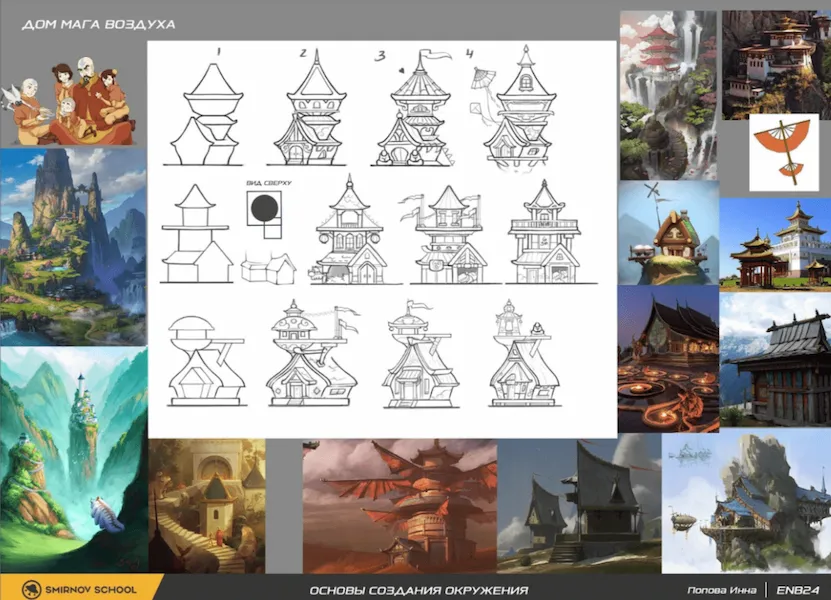This screenshot has width=831, height=600.
Task: Open the airbender family cartoon image
Action: (x=74, y=105)
